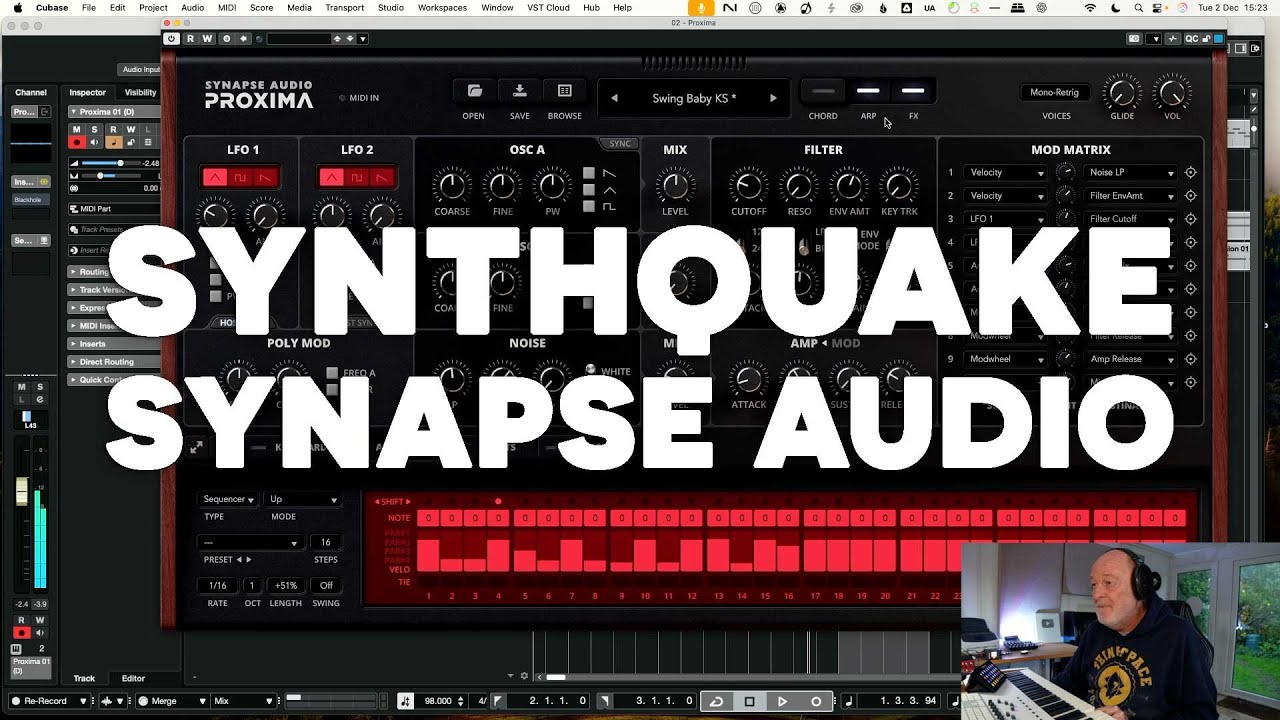This screenshot has height=720, width=1280.
Task: Toggle the FX section switch
Action: [913, 91]
